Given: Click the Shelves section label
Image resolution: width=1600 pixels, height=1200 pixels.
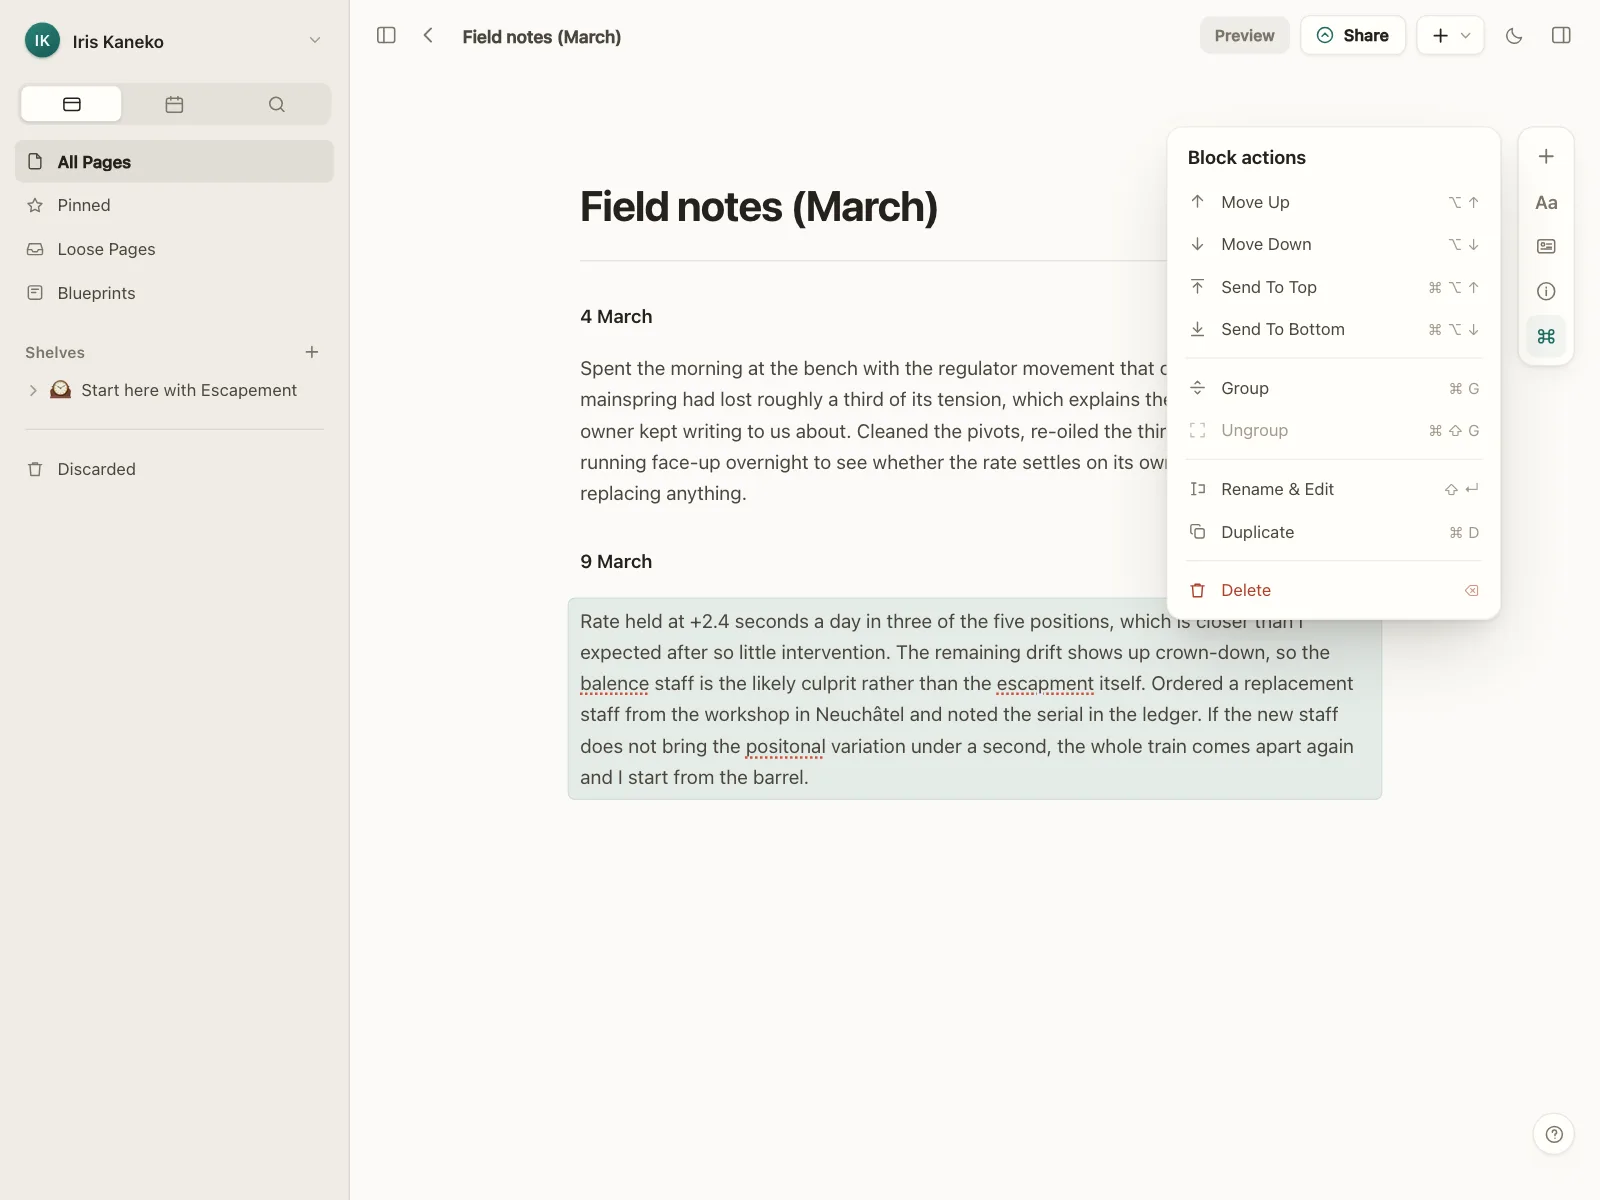Looking at the screenshot, I should coord(55,352).
